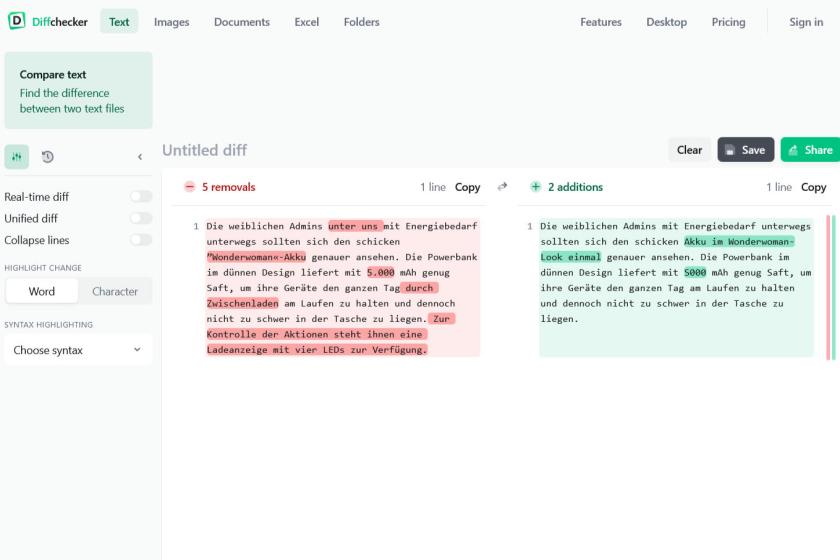Copy the removals side text

coord(467,187)
